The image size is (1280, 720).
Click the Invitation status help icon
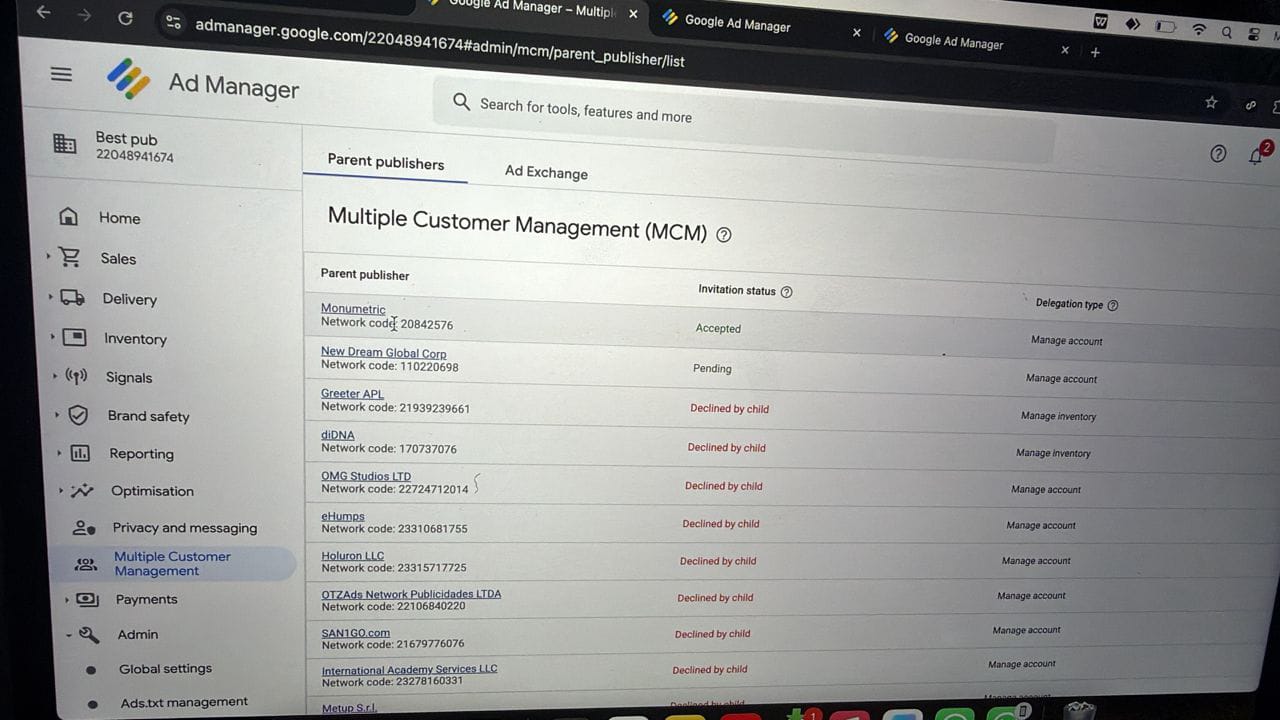click(786, 292)
